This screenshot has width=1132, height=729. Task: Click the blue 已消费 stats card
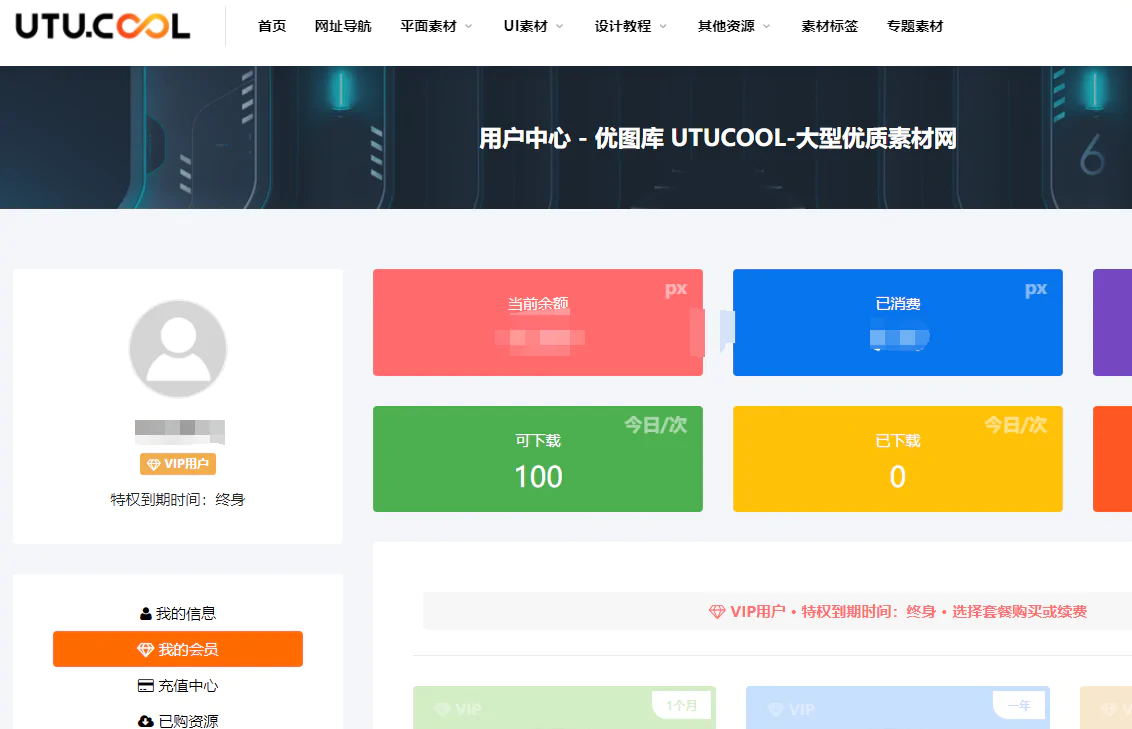(x=897, y=322)
